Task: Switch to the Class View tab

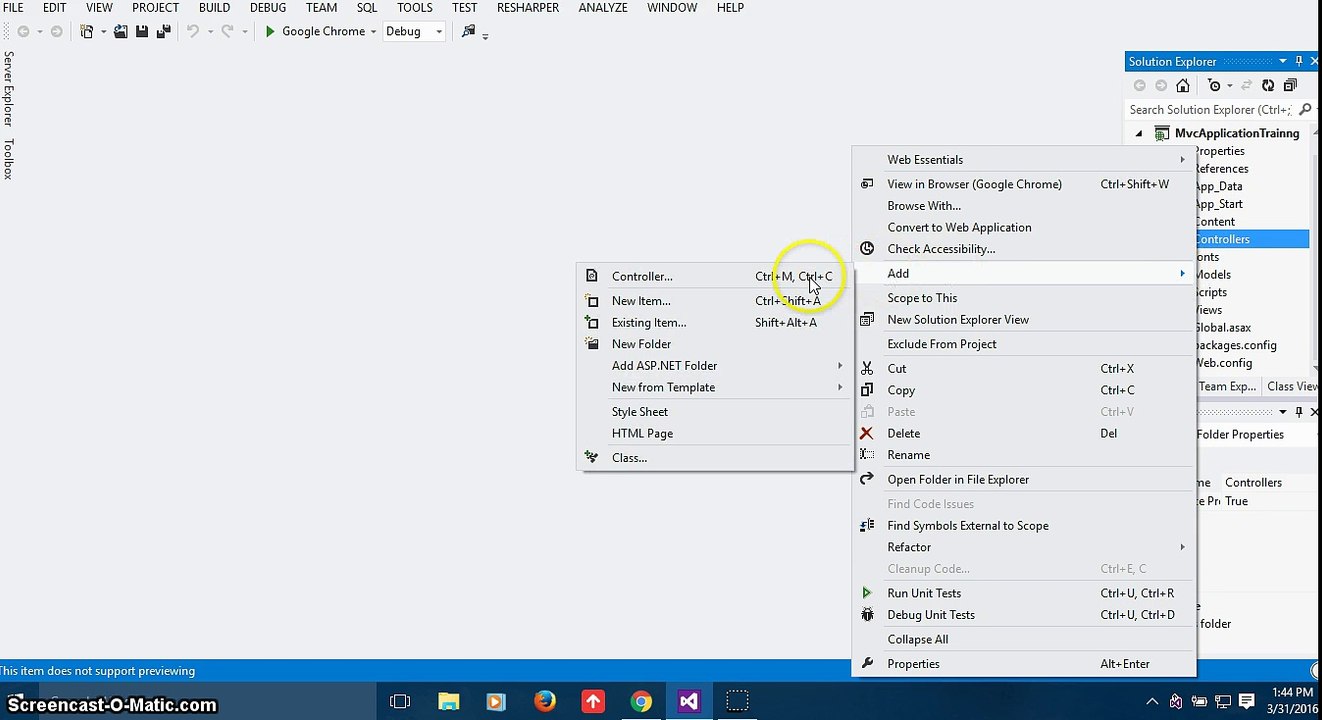Action: click(1292, 387)
